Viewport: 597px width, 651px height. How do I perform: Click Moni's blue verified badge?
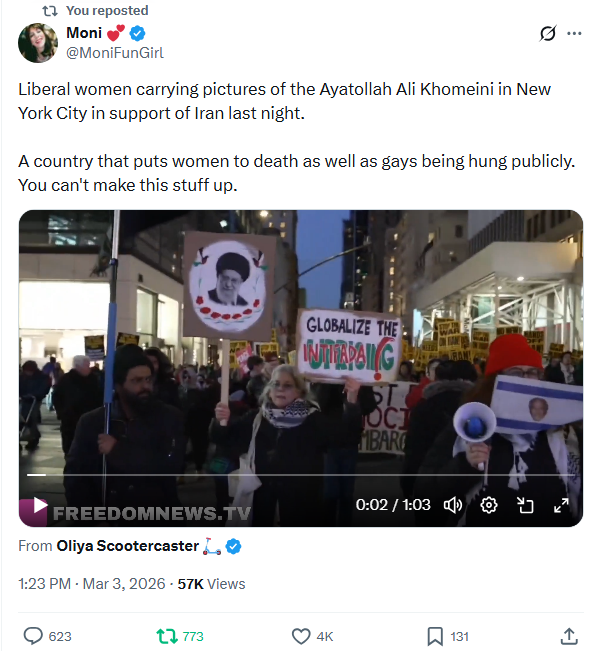pos(137,33)
